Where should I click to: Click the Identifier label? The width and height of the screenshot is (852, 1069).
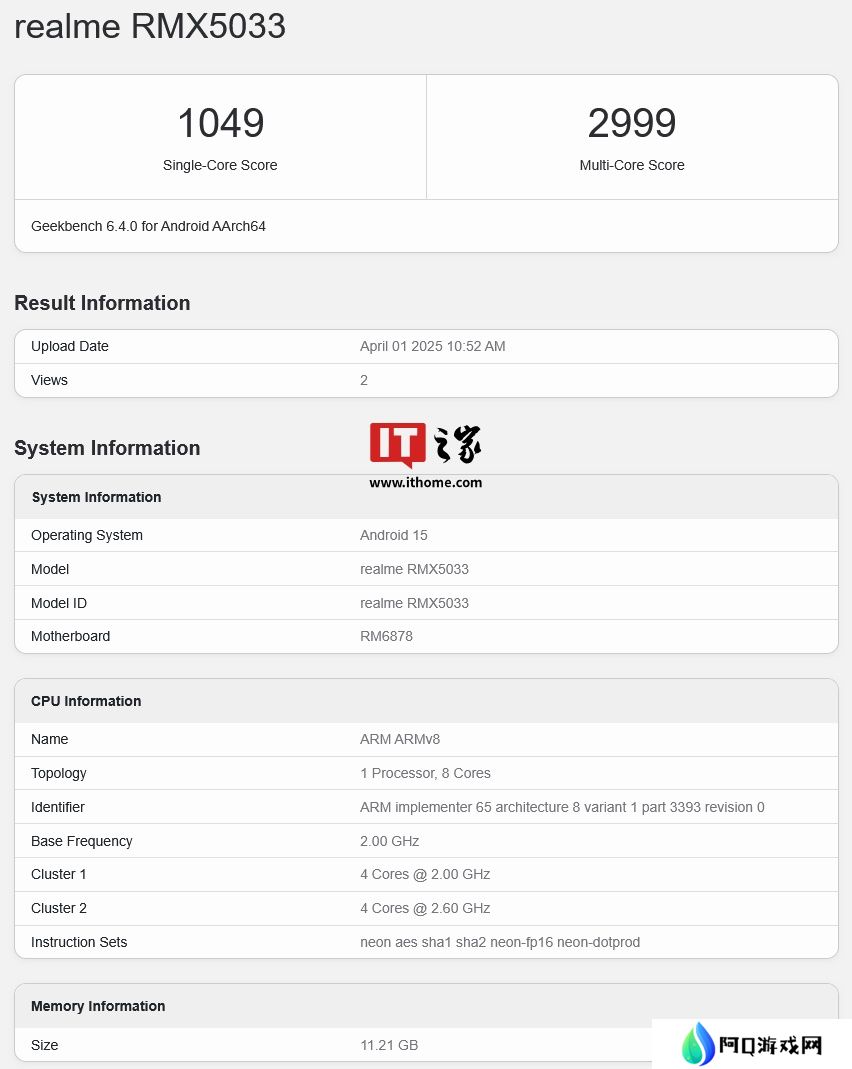point(57,807)
